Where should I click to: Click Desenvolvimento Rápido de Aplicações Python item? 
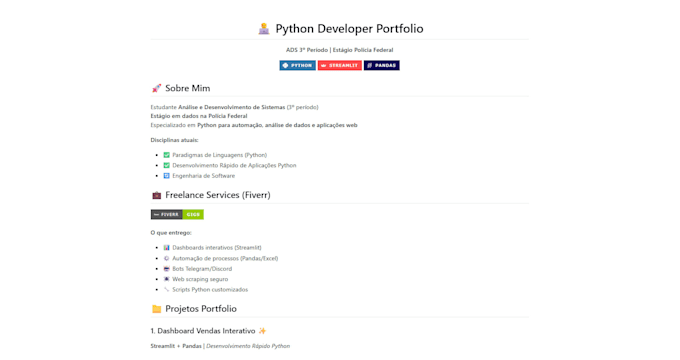[234, 165]
